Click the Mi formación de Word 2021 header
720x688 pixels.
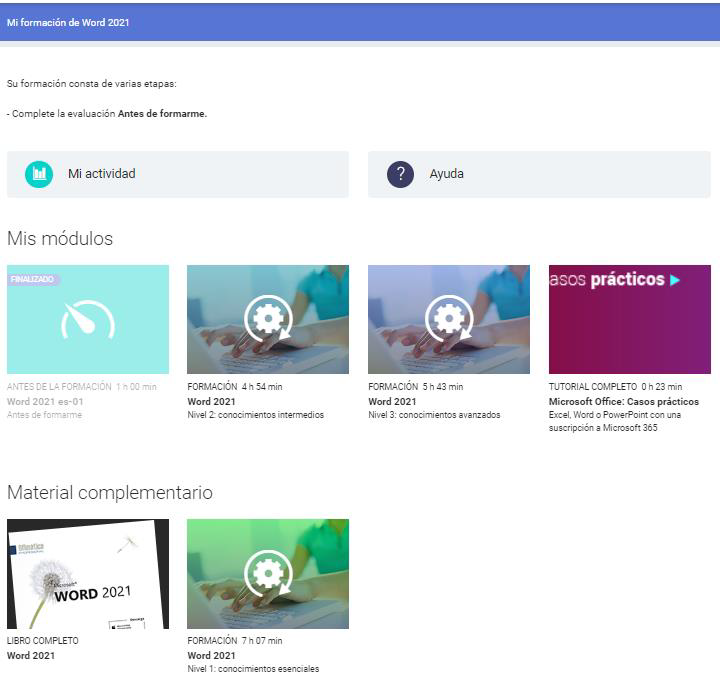click(x=68, y=23)
